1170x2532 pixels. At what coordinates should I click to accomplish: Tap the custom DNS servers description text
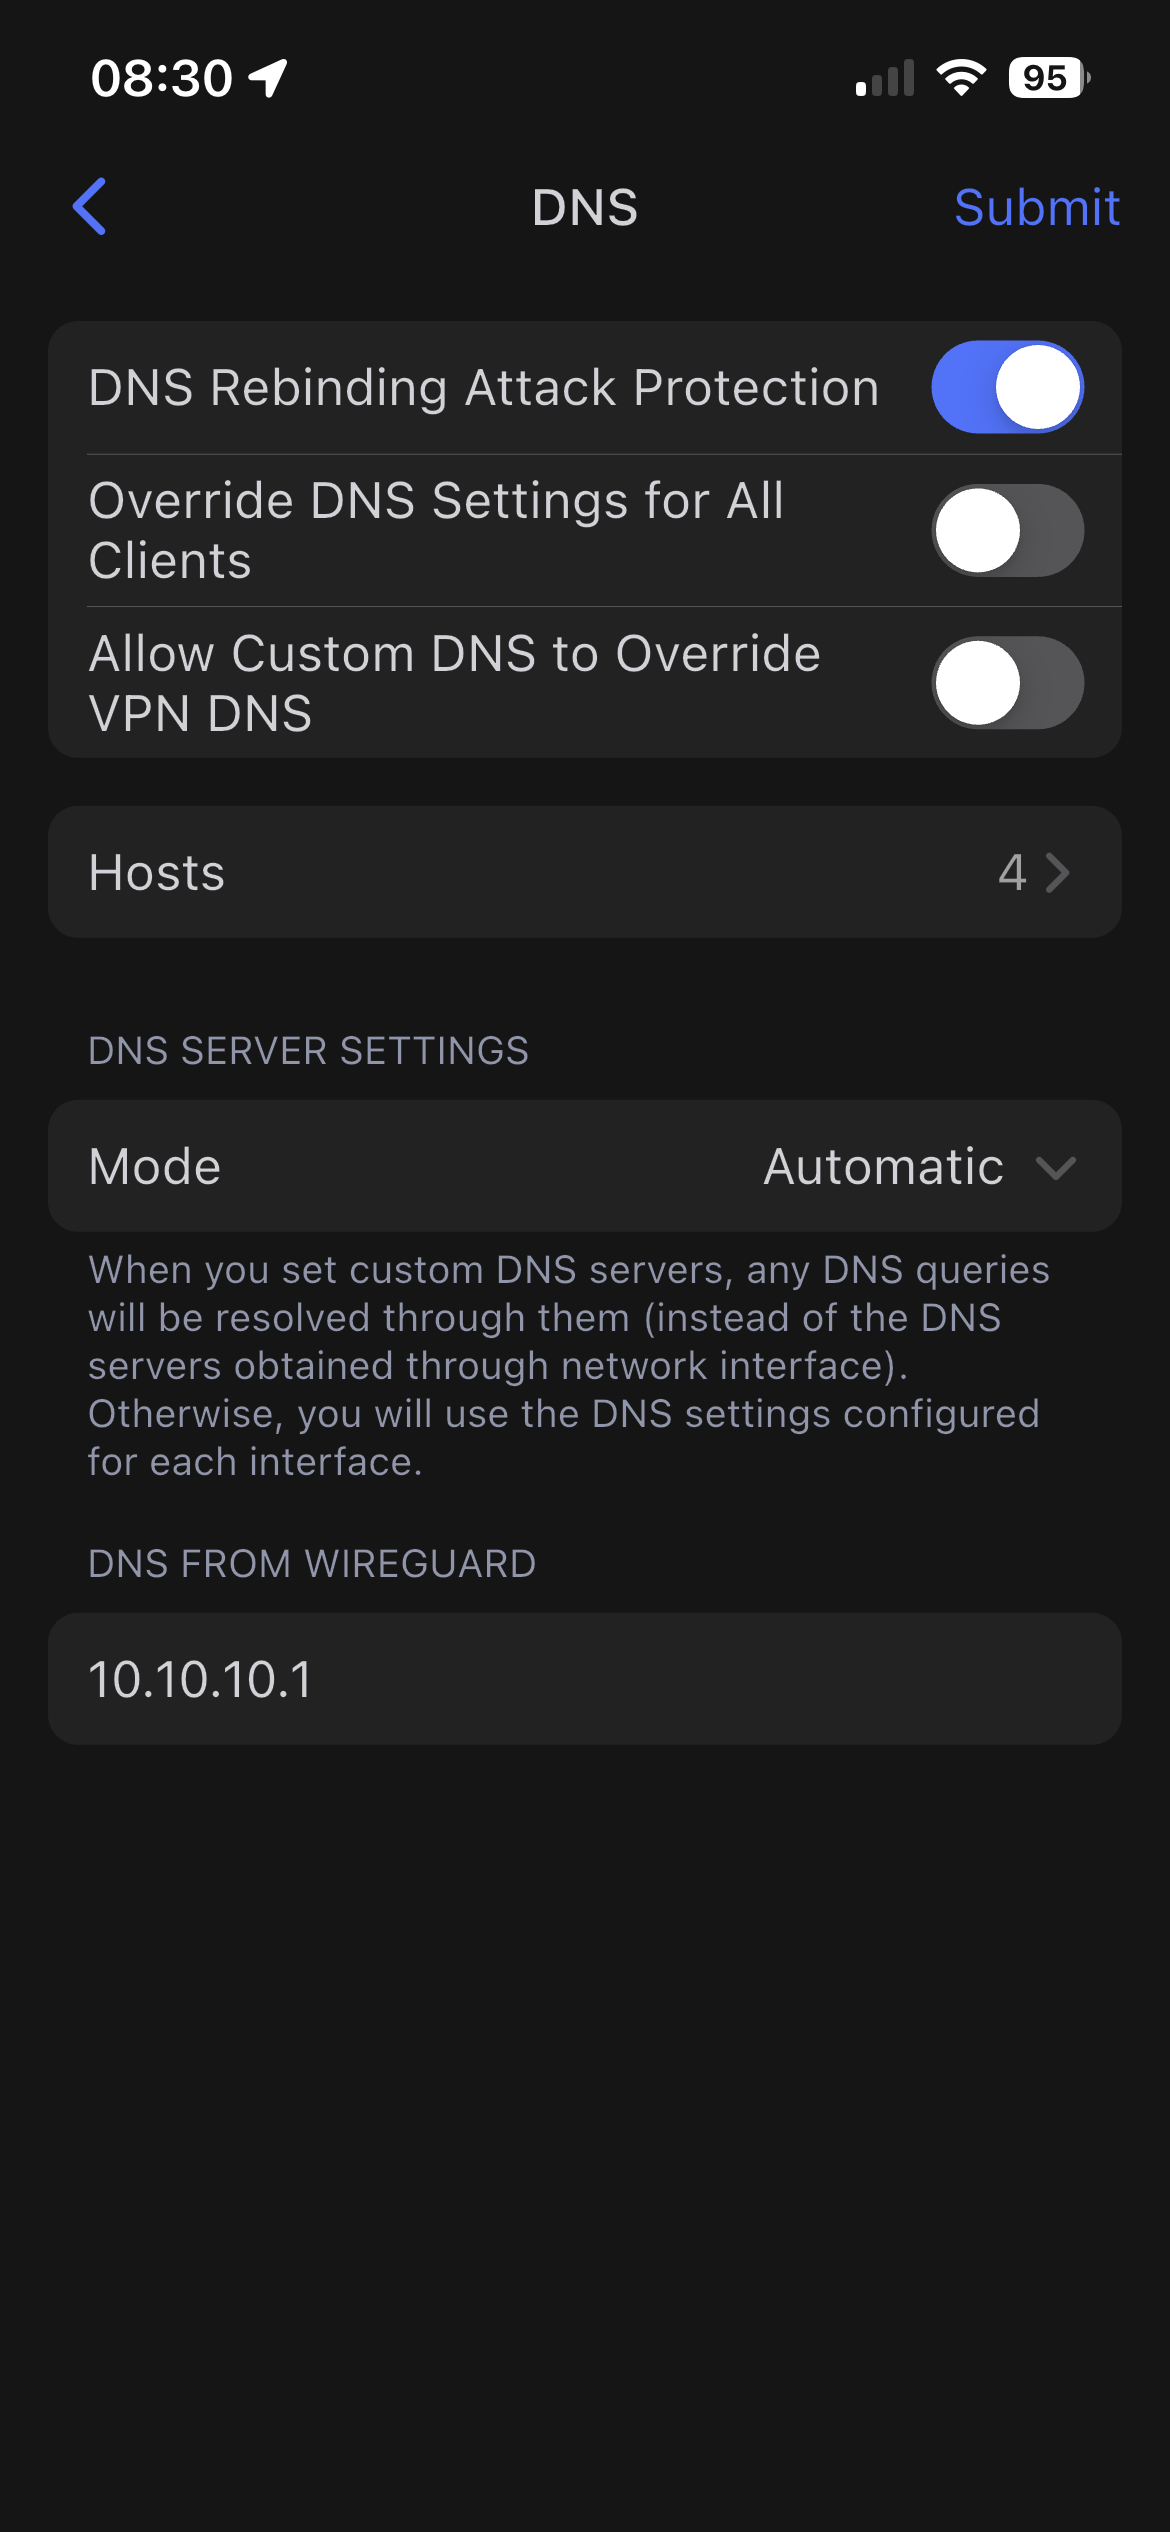[x=568, y=1366]
